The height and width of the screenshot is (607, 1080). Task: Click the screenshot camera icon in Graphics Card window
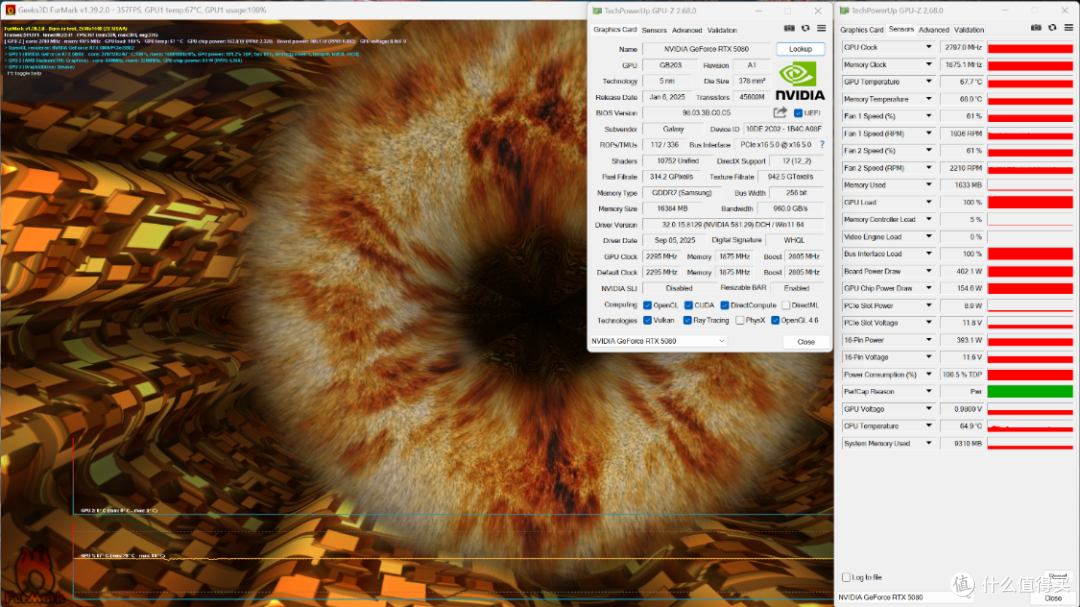[789, 28]
